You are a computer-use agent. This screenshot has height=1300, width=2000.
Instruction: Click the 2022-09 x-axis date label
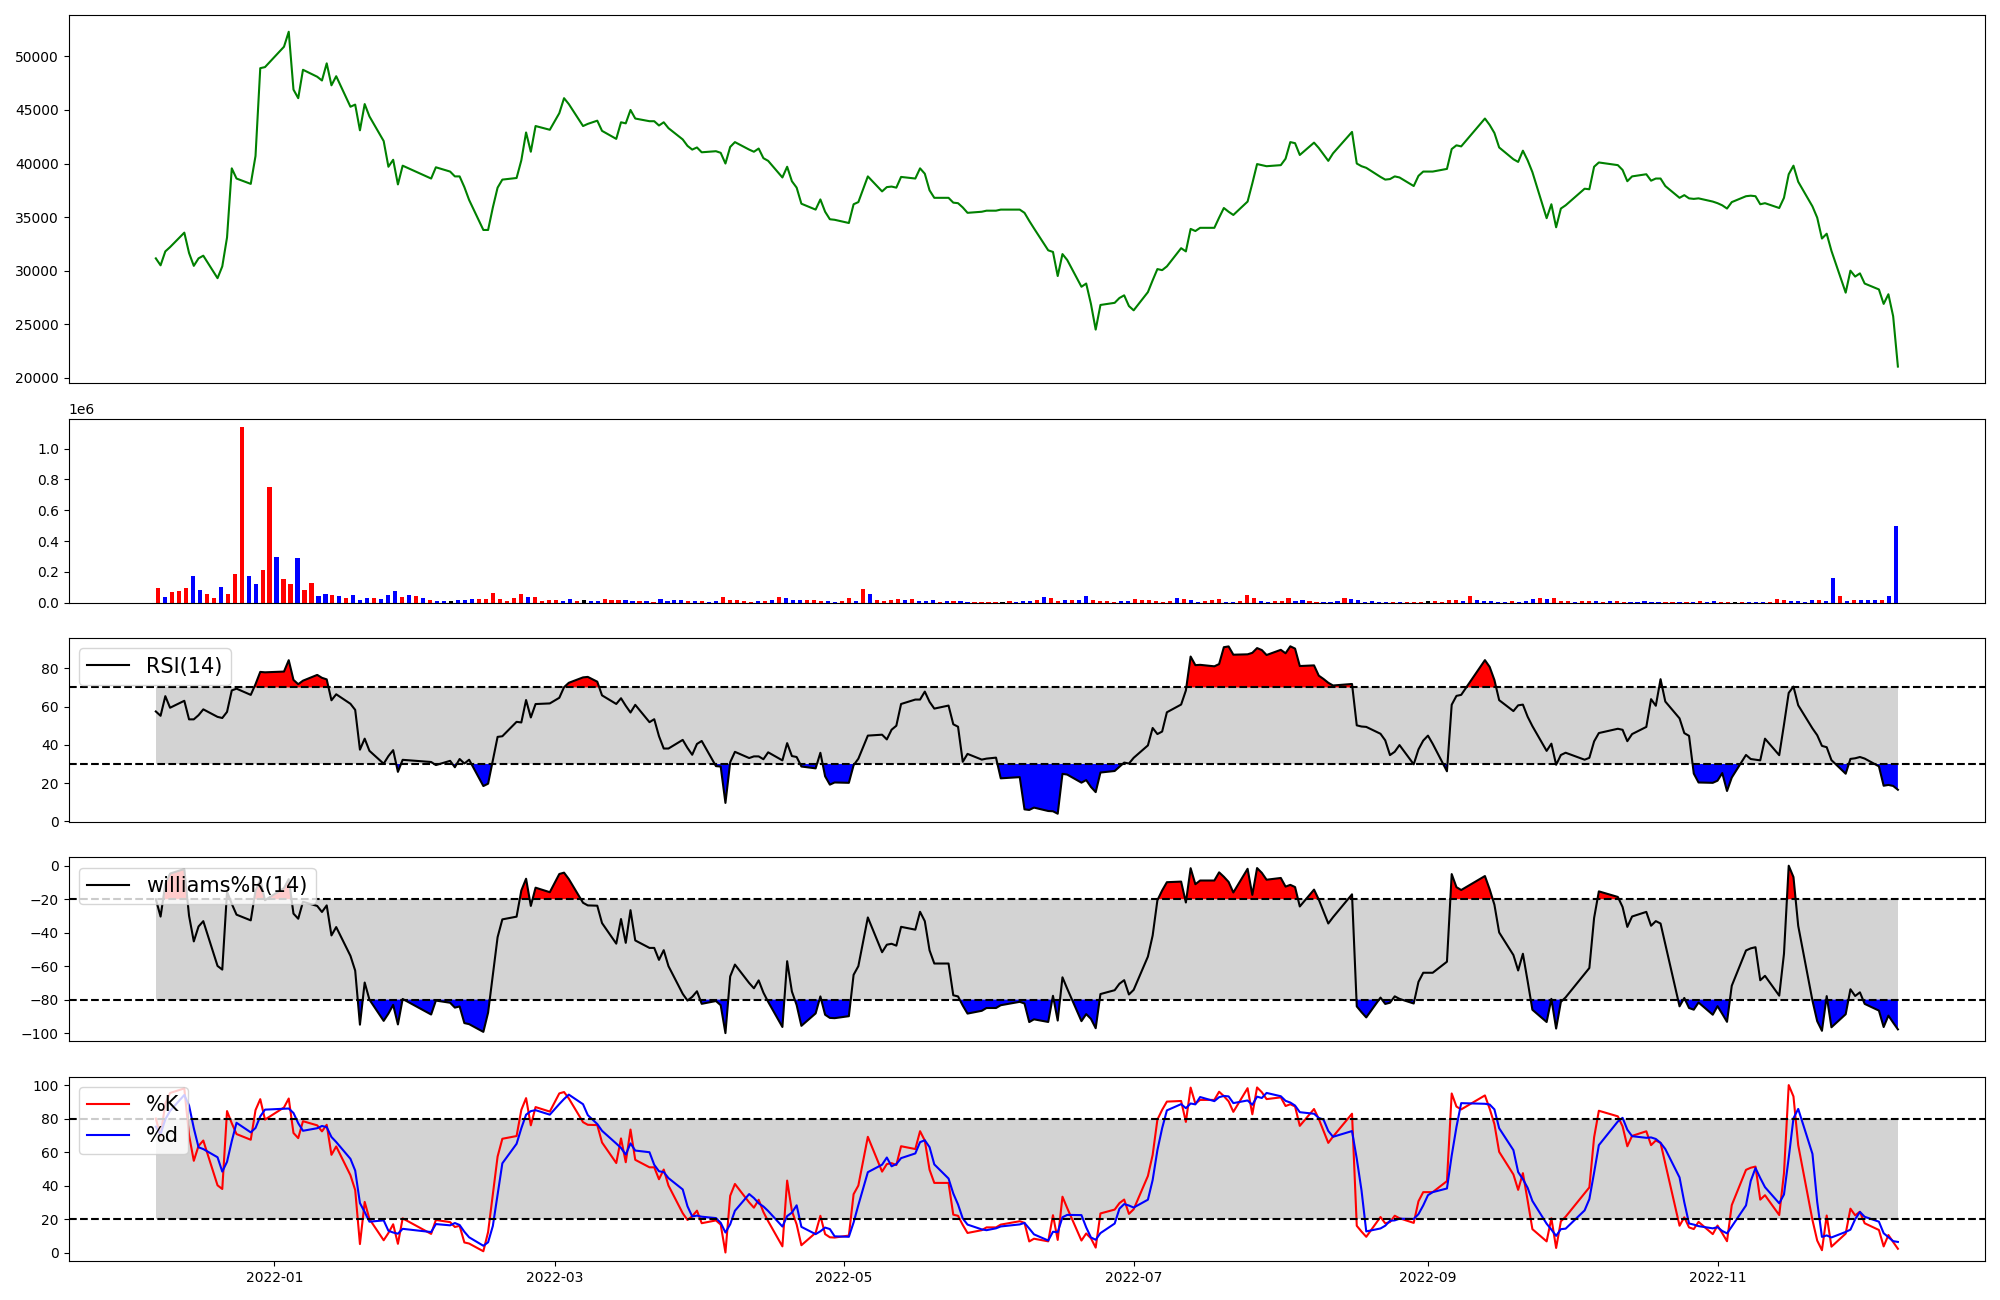pos(1428,1277)
